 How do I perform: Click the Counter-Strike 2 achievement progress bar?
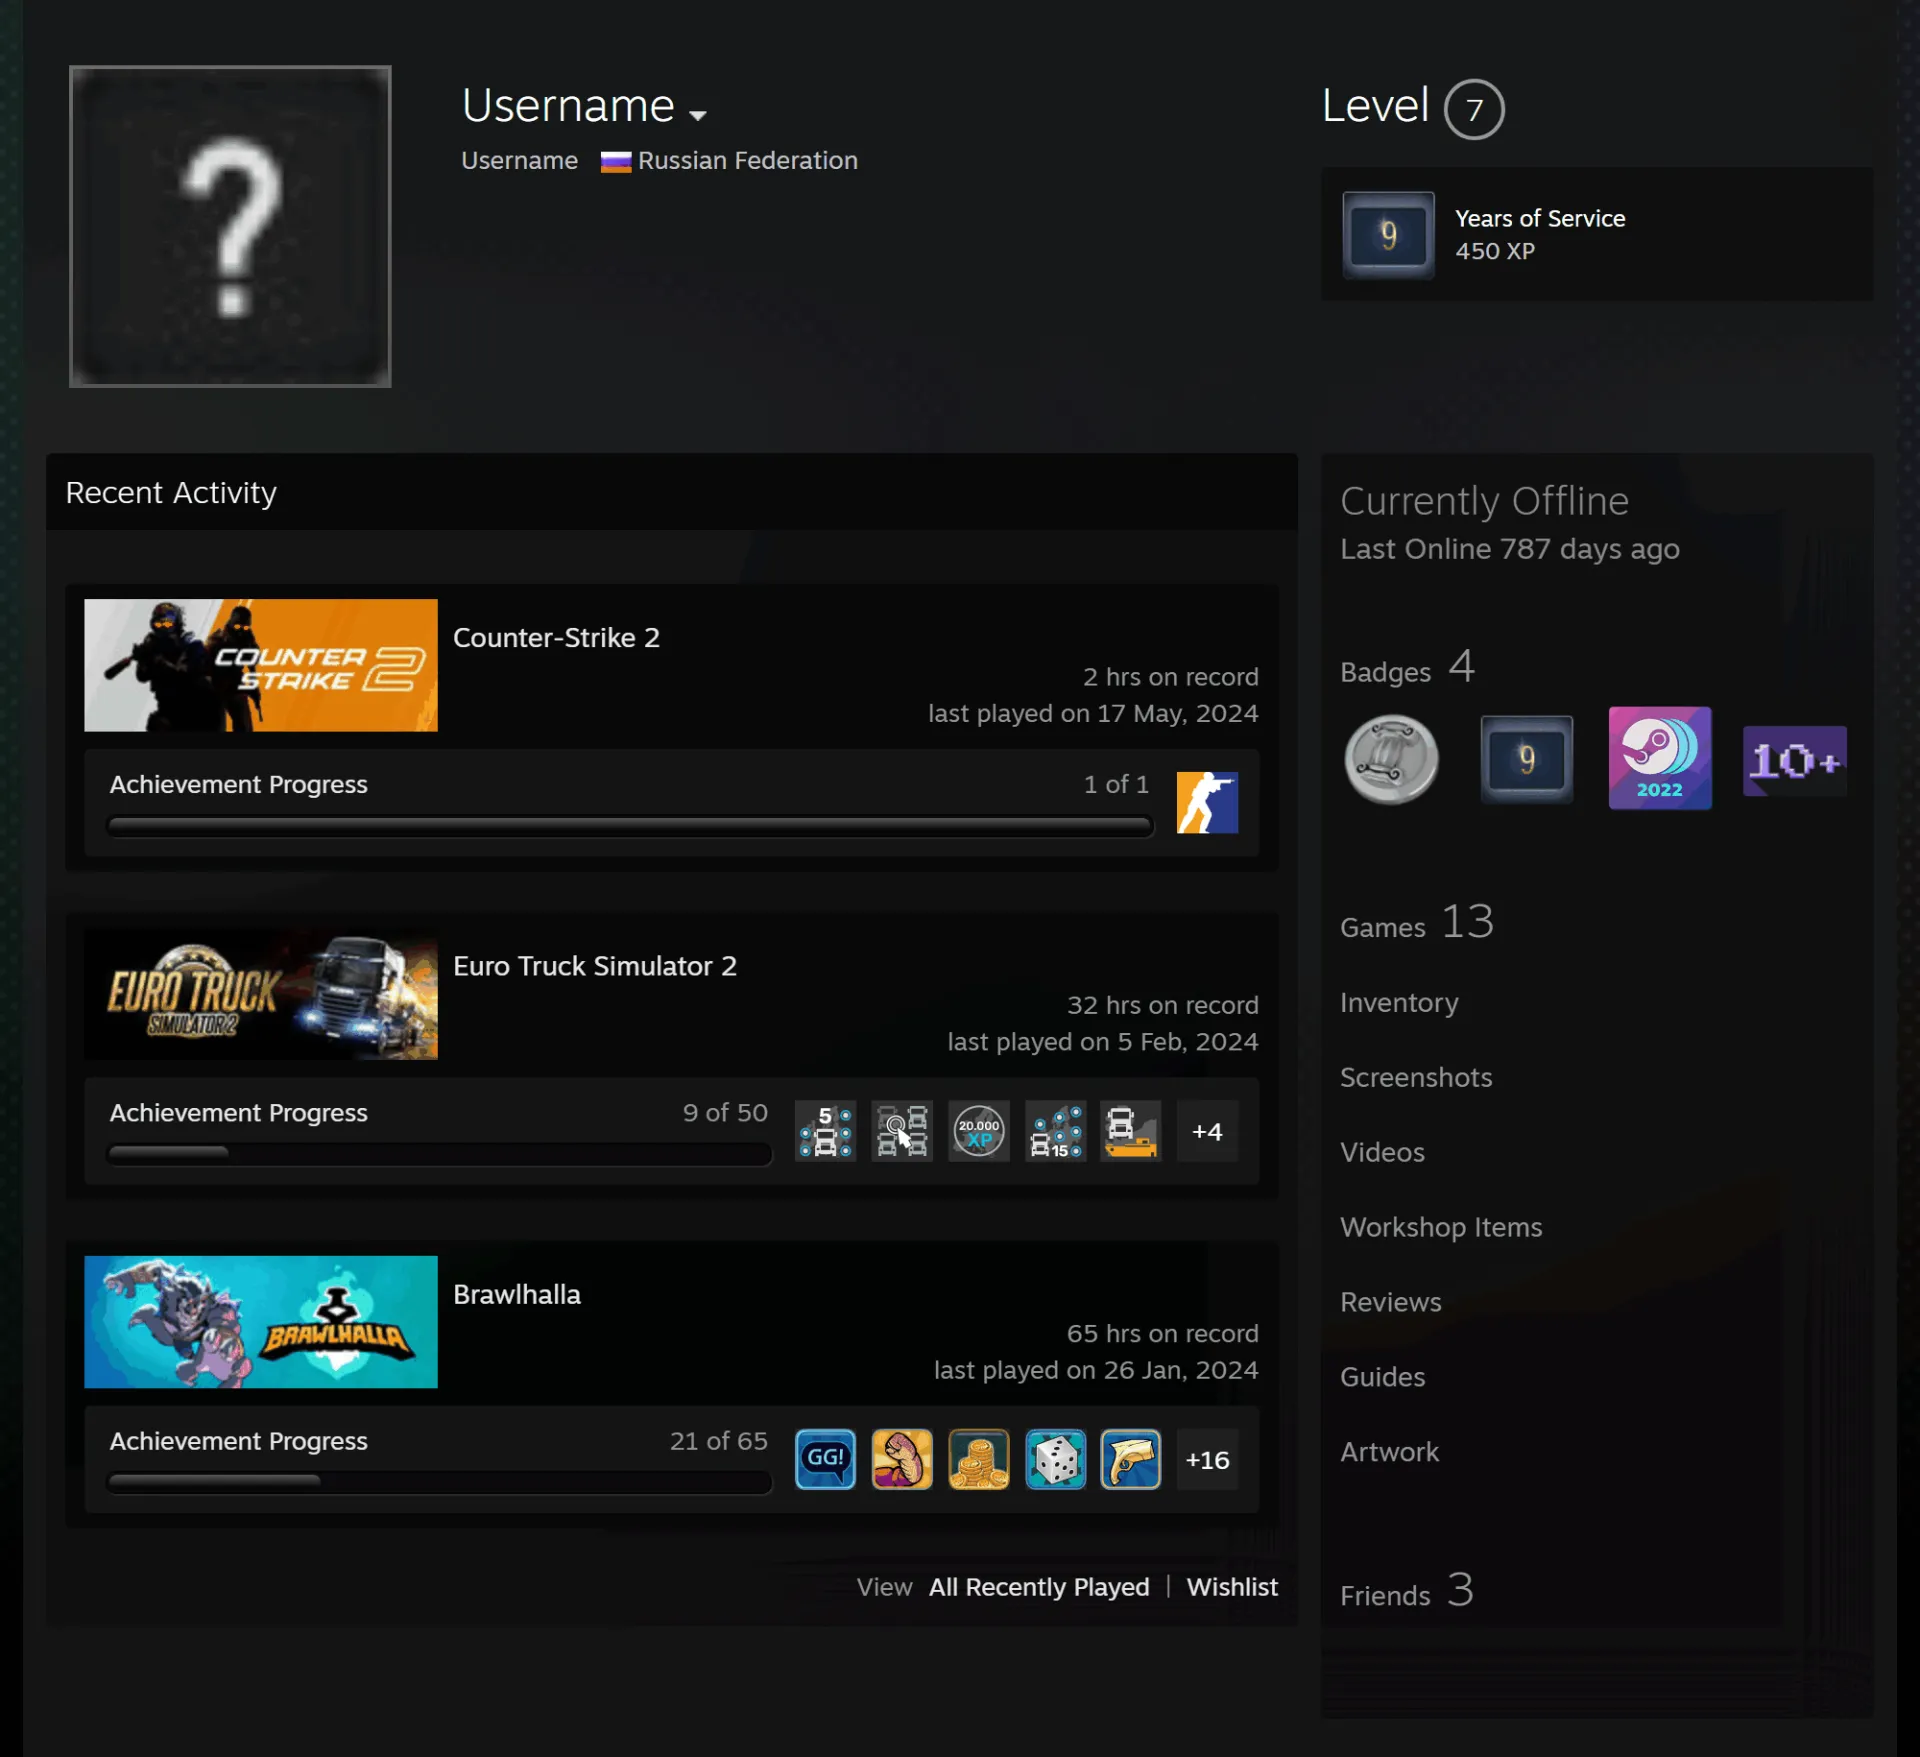click(x=630, y=827)
